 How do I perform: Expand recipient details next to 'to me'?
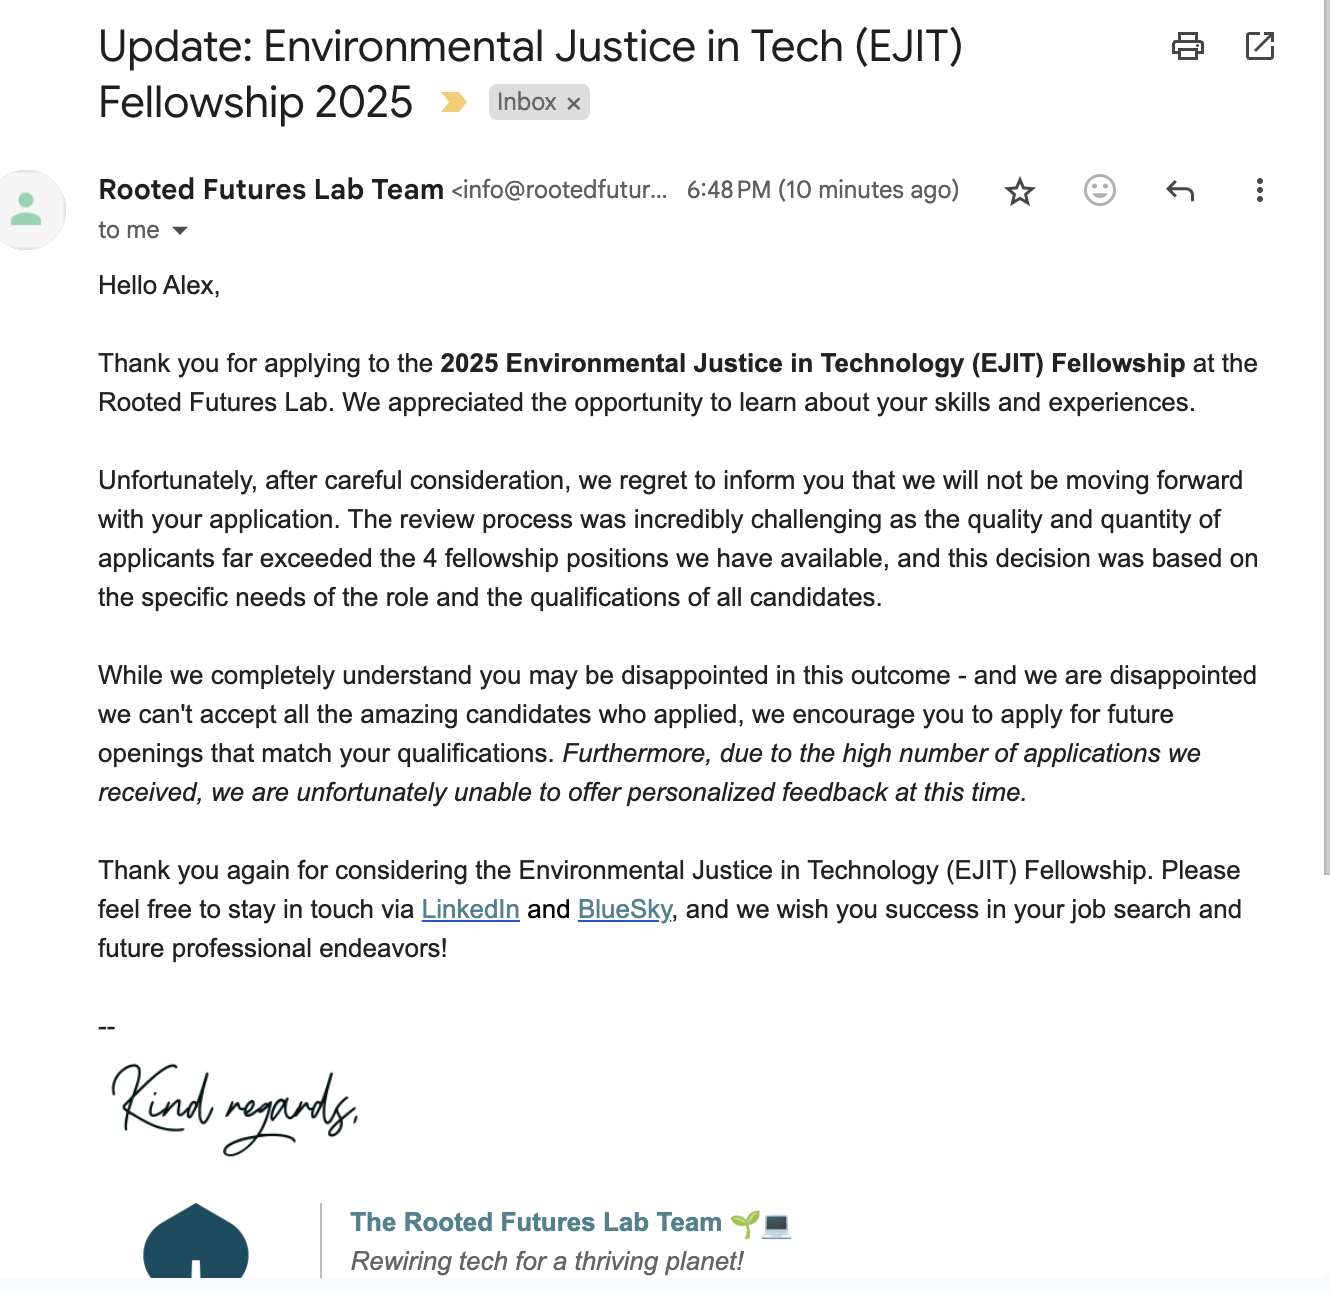(x=180, y=231)
